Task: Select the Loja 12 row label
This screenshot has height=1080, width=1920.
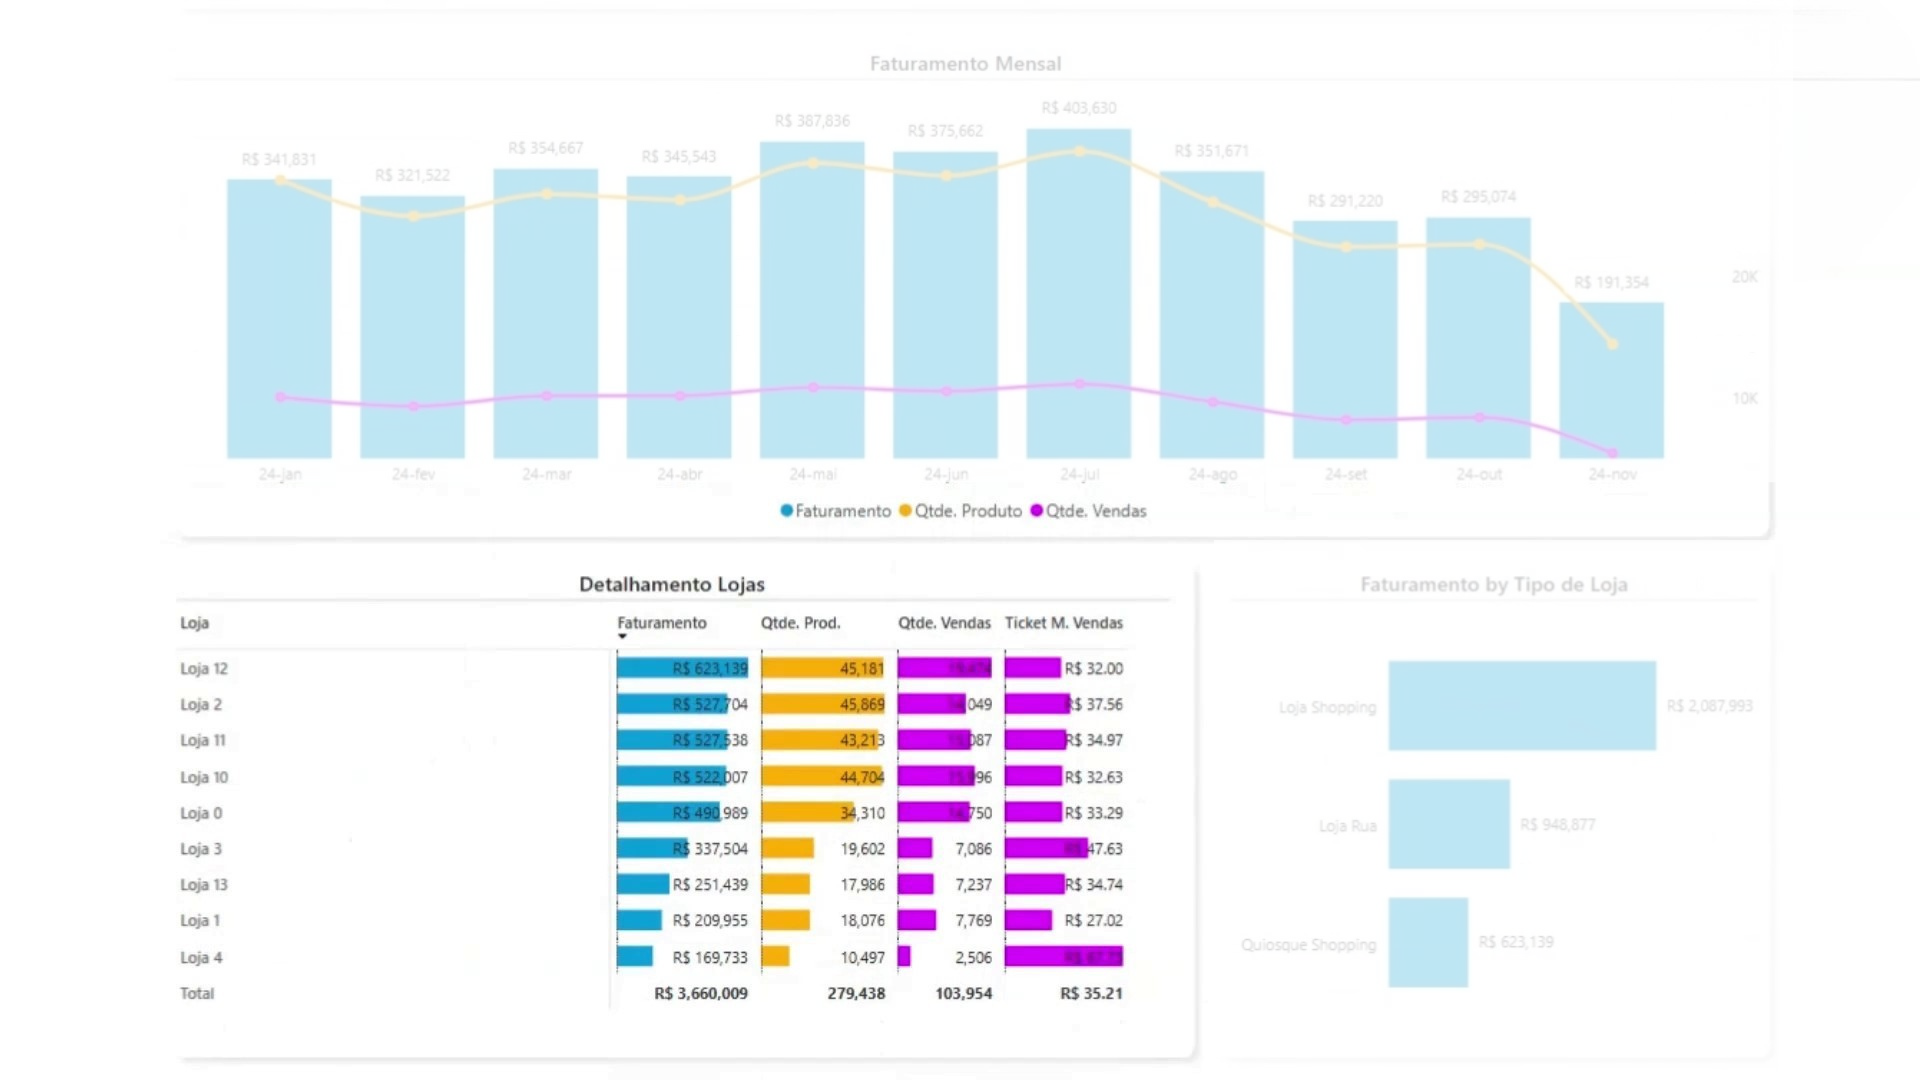Action: click(x=204, y=669)
